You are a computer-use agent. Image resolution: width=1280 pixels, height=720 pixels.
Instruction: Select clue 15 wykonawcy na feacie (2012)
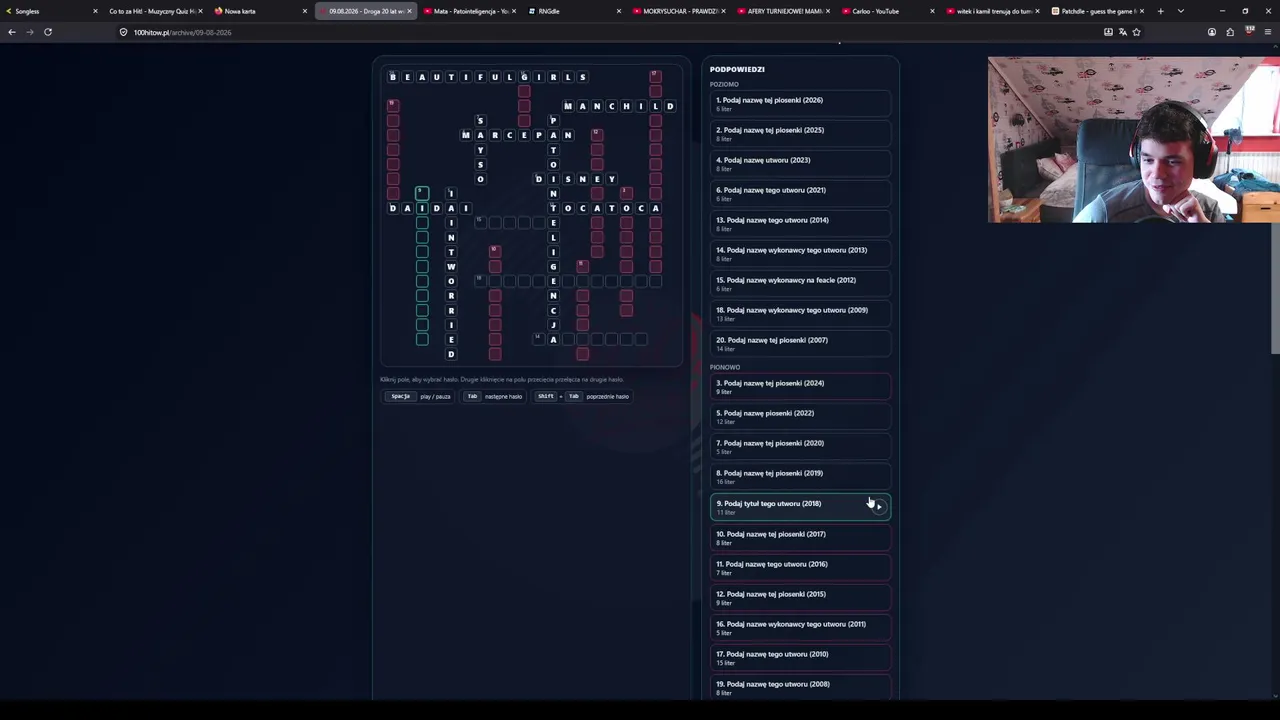800,283
